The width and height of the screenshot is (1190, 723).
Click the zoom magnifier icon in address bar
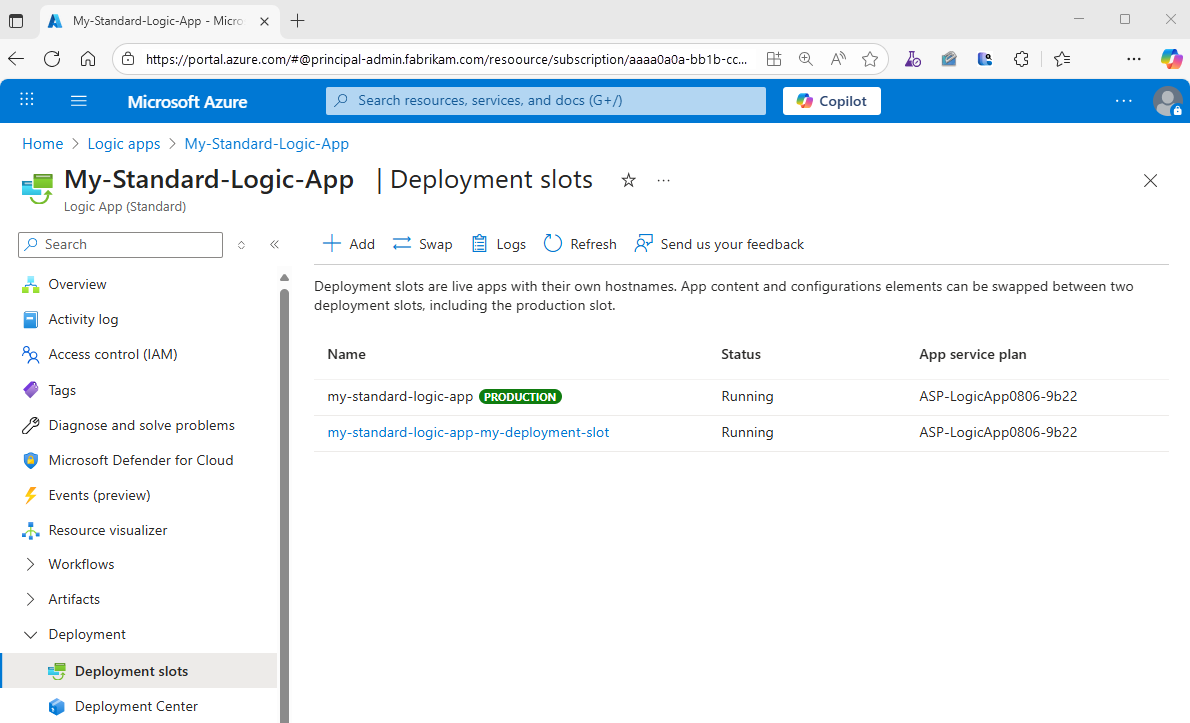click(x=806, y=59)
